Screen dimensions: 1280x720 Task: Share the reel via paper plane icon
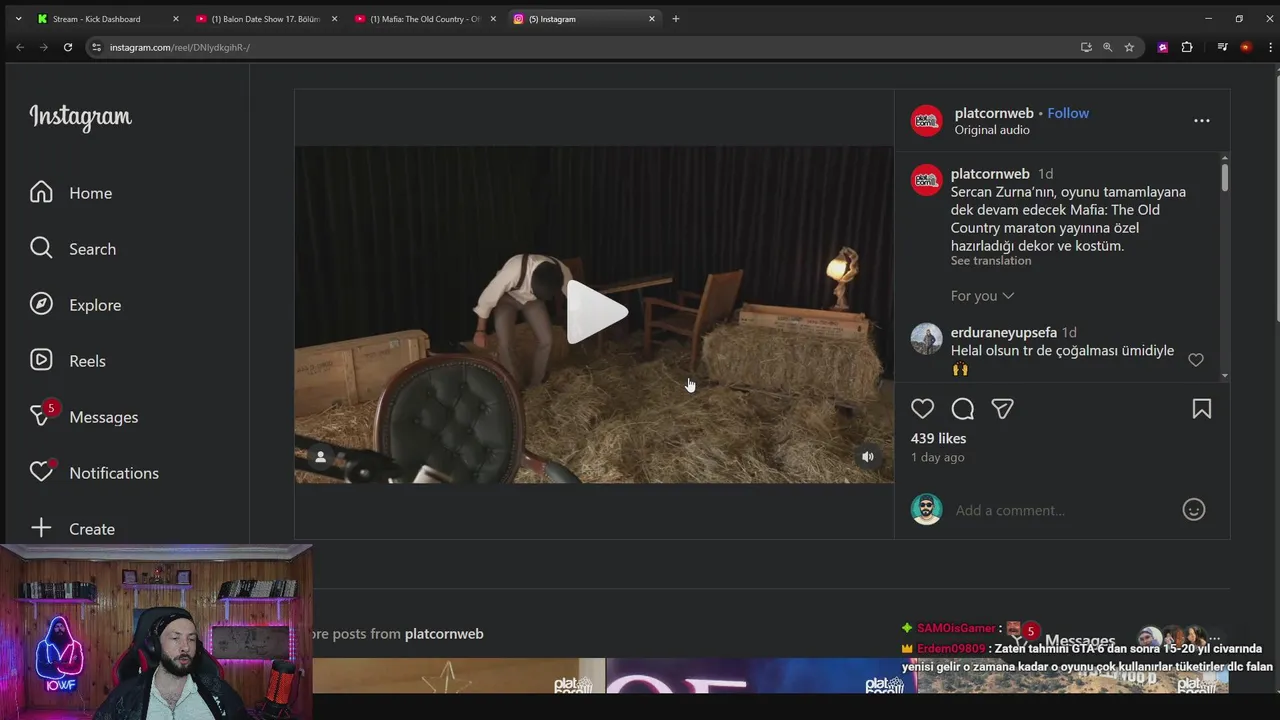point(1002,408)
